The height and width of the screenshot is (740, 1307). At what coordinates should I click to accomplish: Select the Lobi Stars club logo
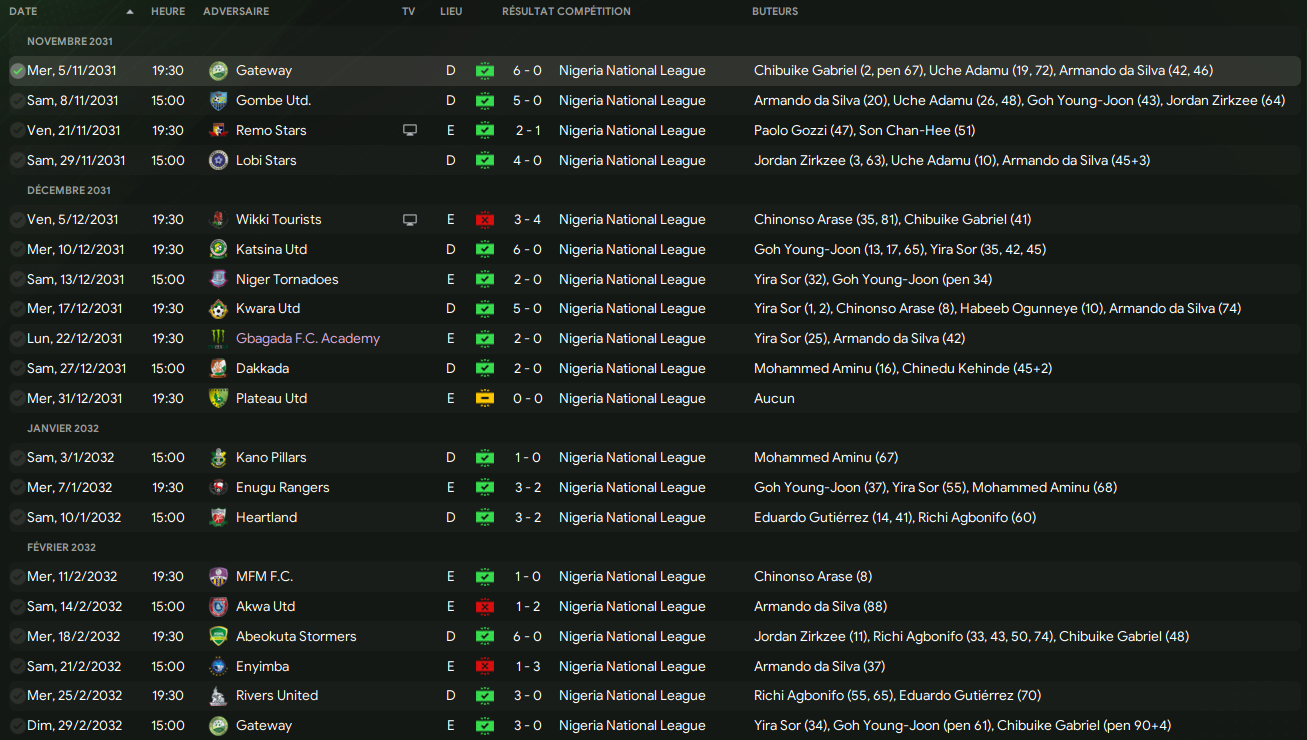click(x=218, y=160)
